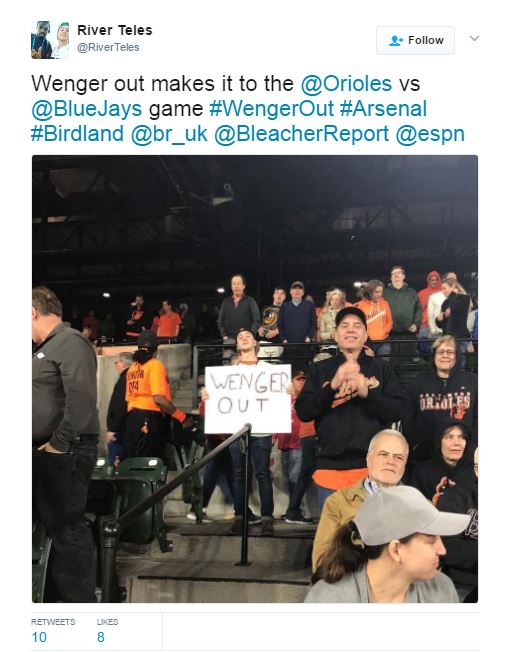Open the #Birdland hashtag

coord(77,134)
